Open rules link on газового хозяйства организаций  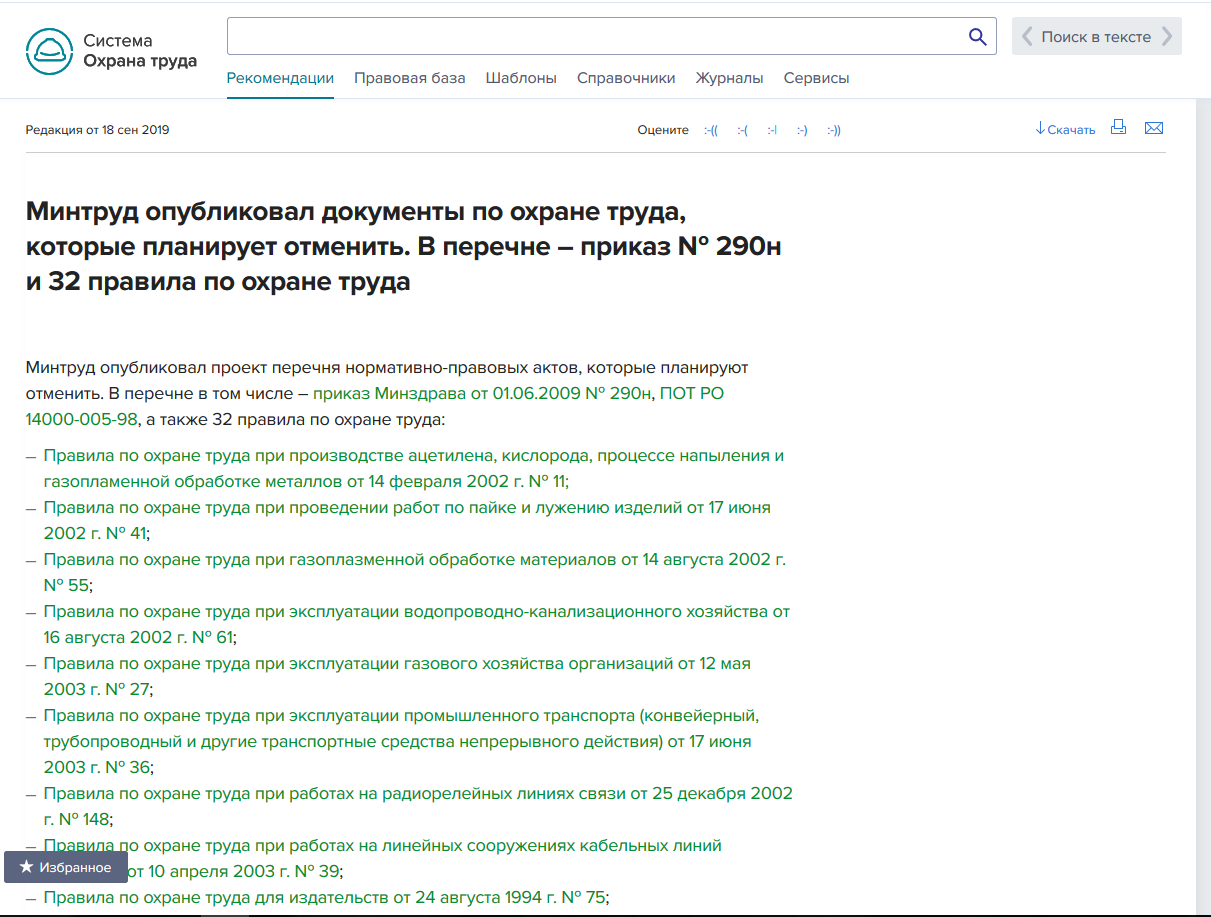397,676
